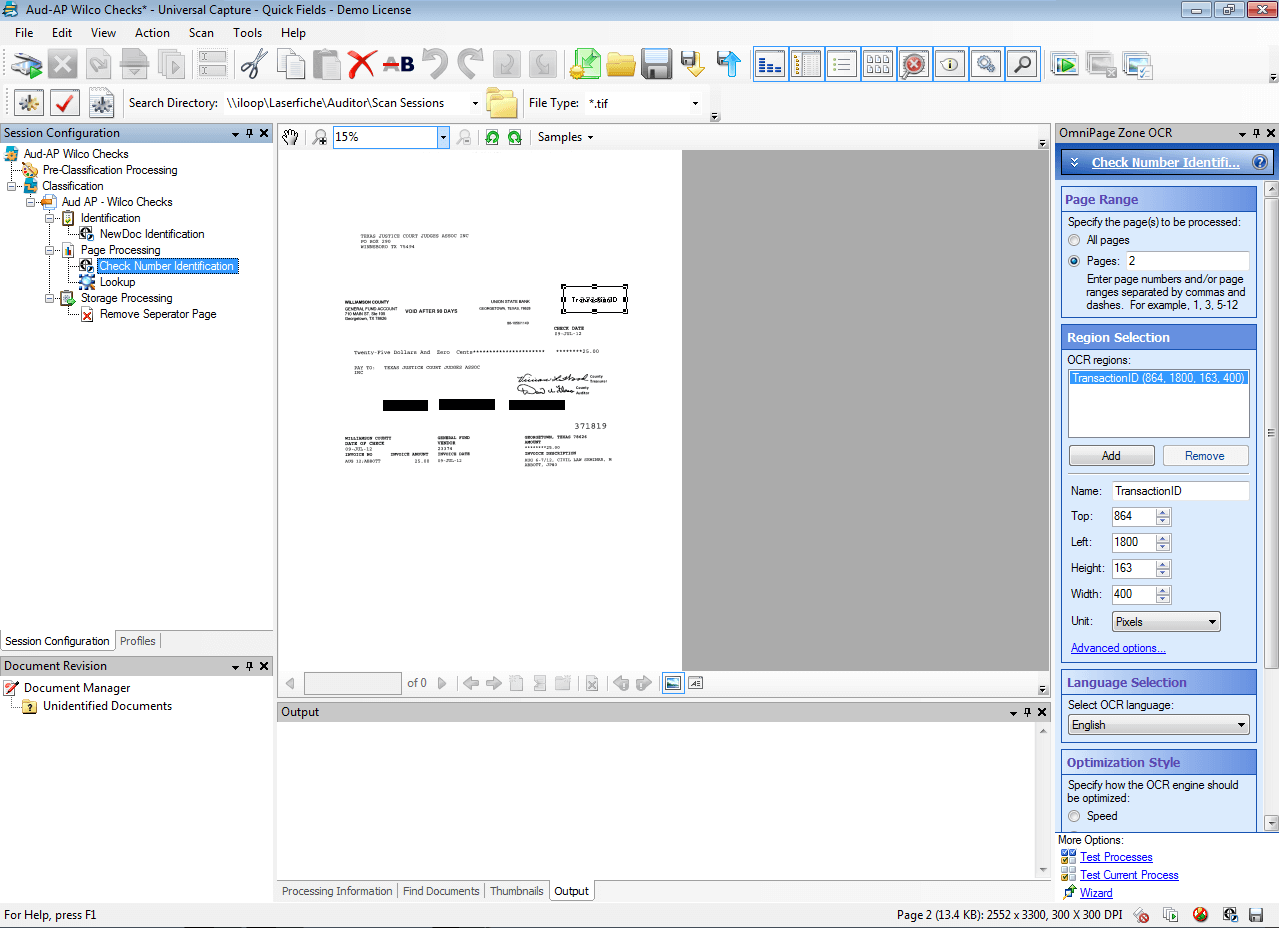Open the OCR language dropdown
The image size is (1279, 928).
tap(1158, 725)
